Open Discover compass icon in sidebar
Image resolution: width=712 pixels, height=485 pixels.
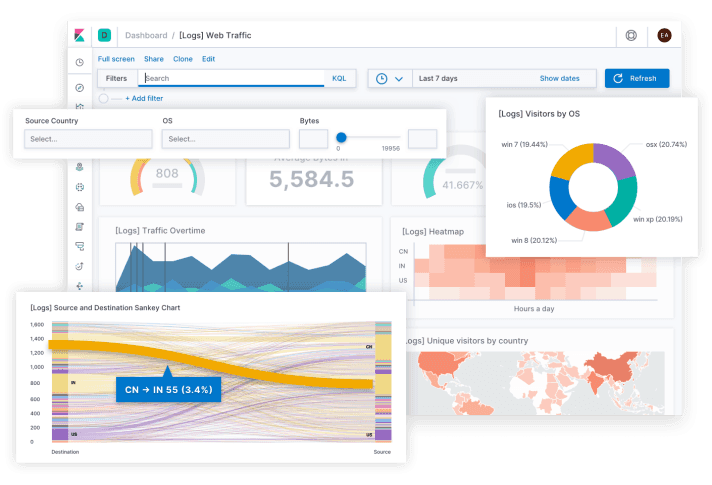click(79, 88)
